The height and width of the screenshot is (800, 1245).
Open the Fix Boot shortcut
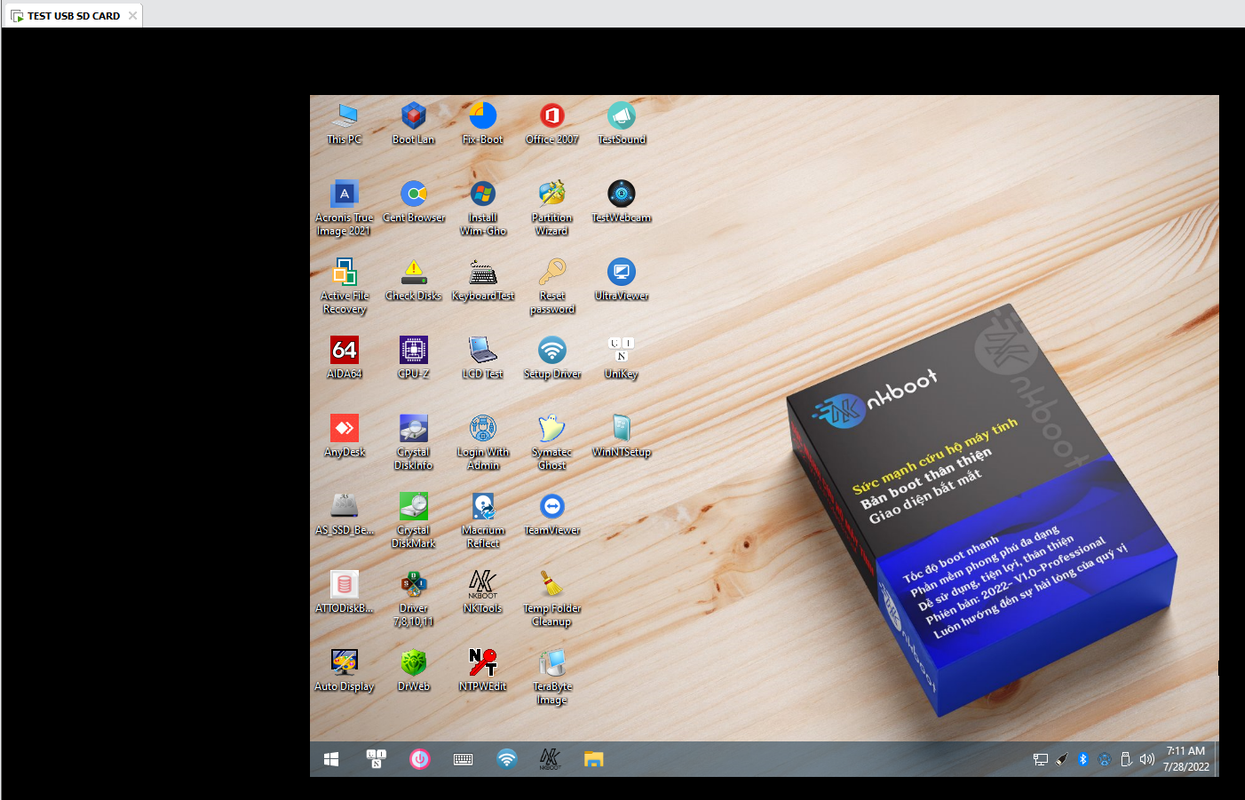pos(483,124)
